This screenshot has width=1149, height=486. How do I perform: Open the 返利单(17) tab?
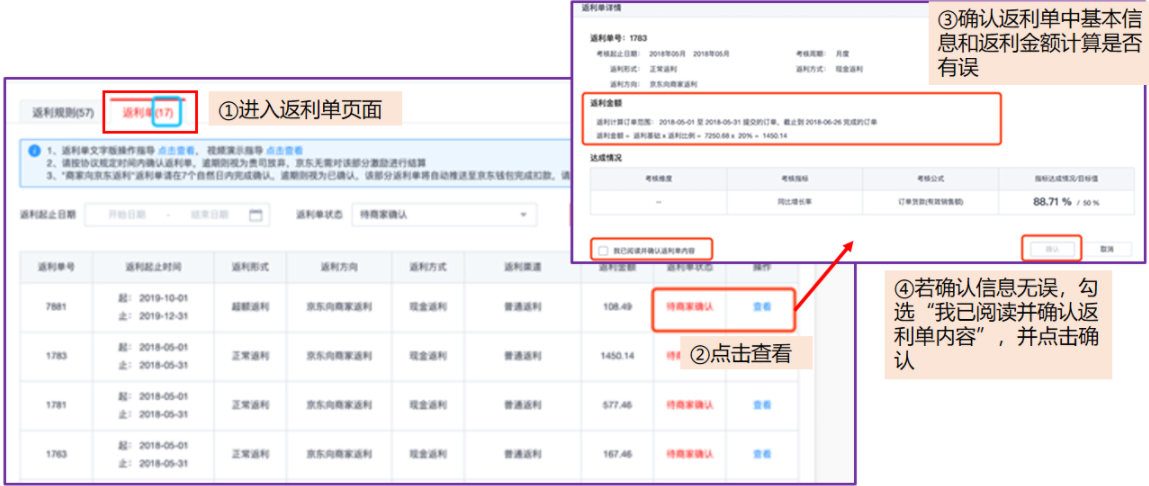click(x=148, y=113)
